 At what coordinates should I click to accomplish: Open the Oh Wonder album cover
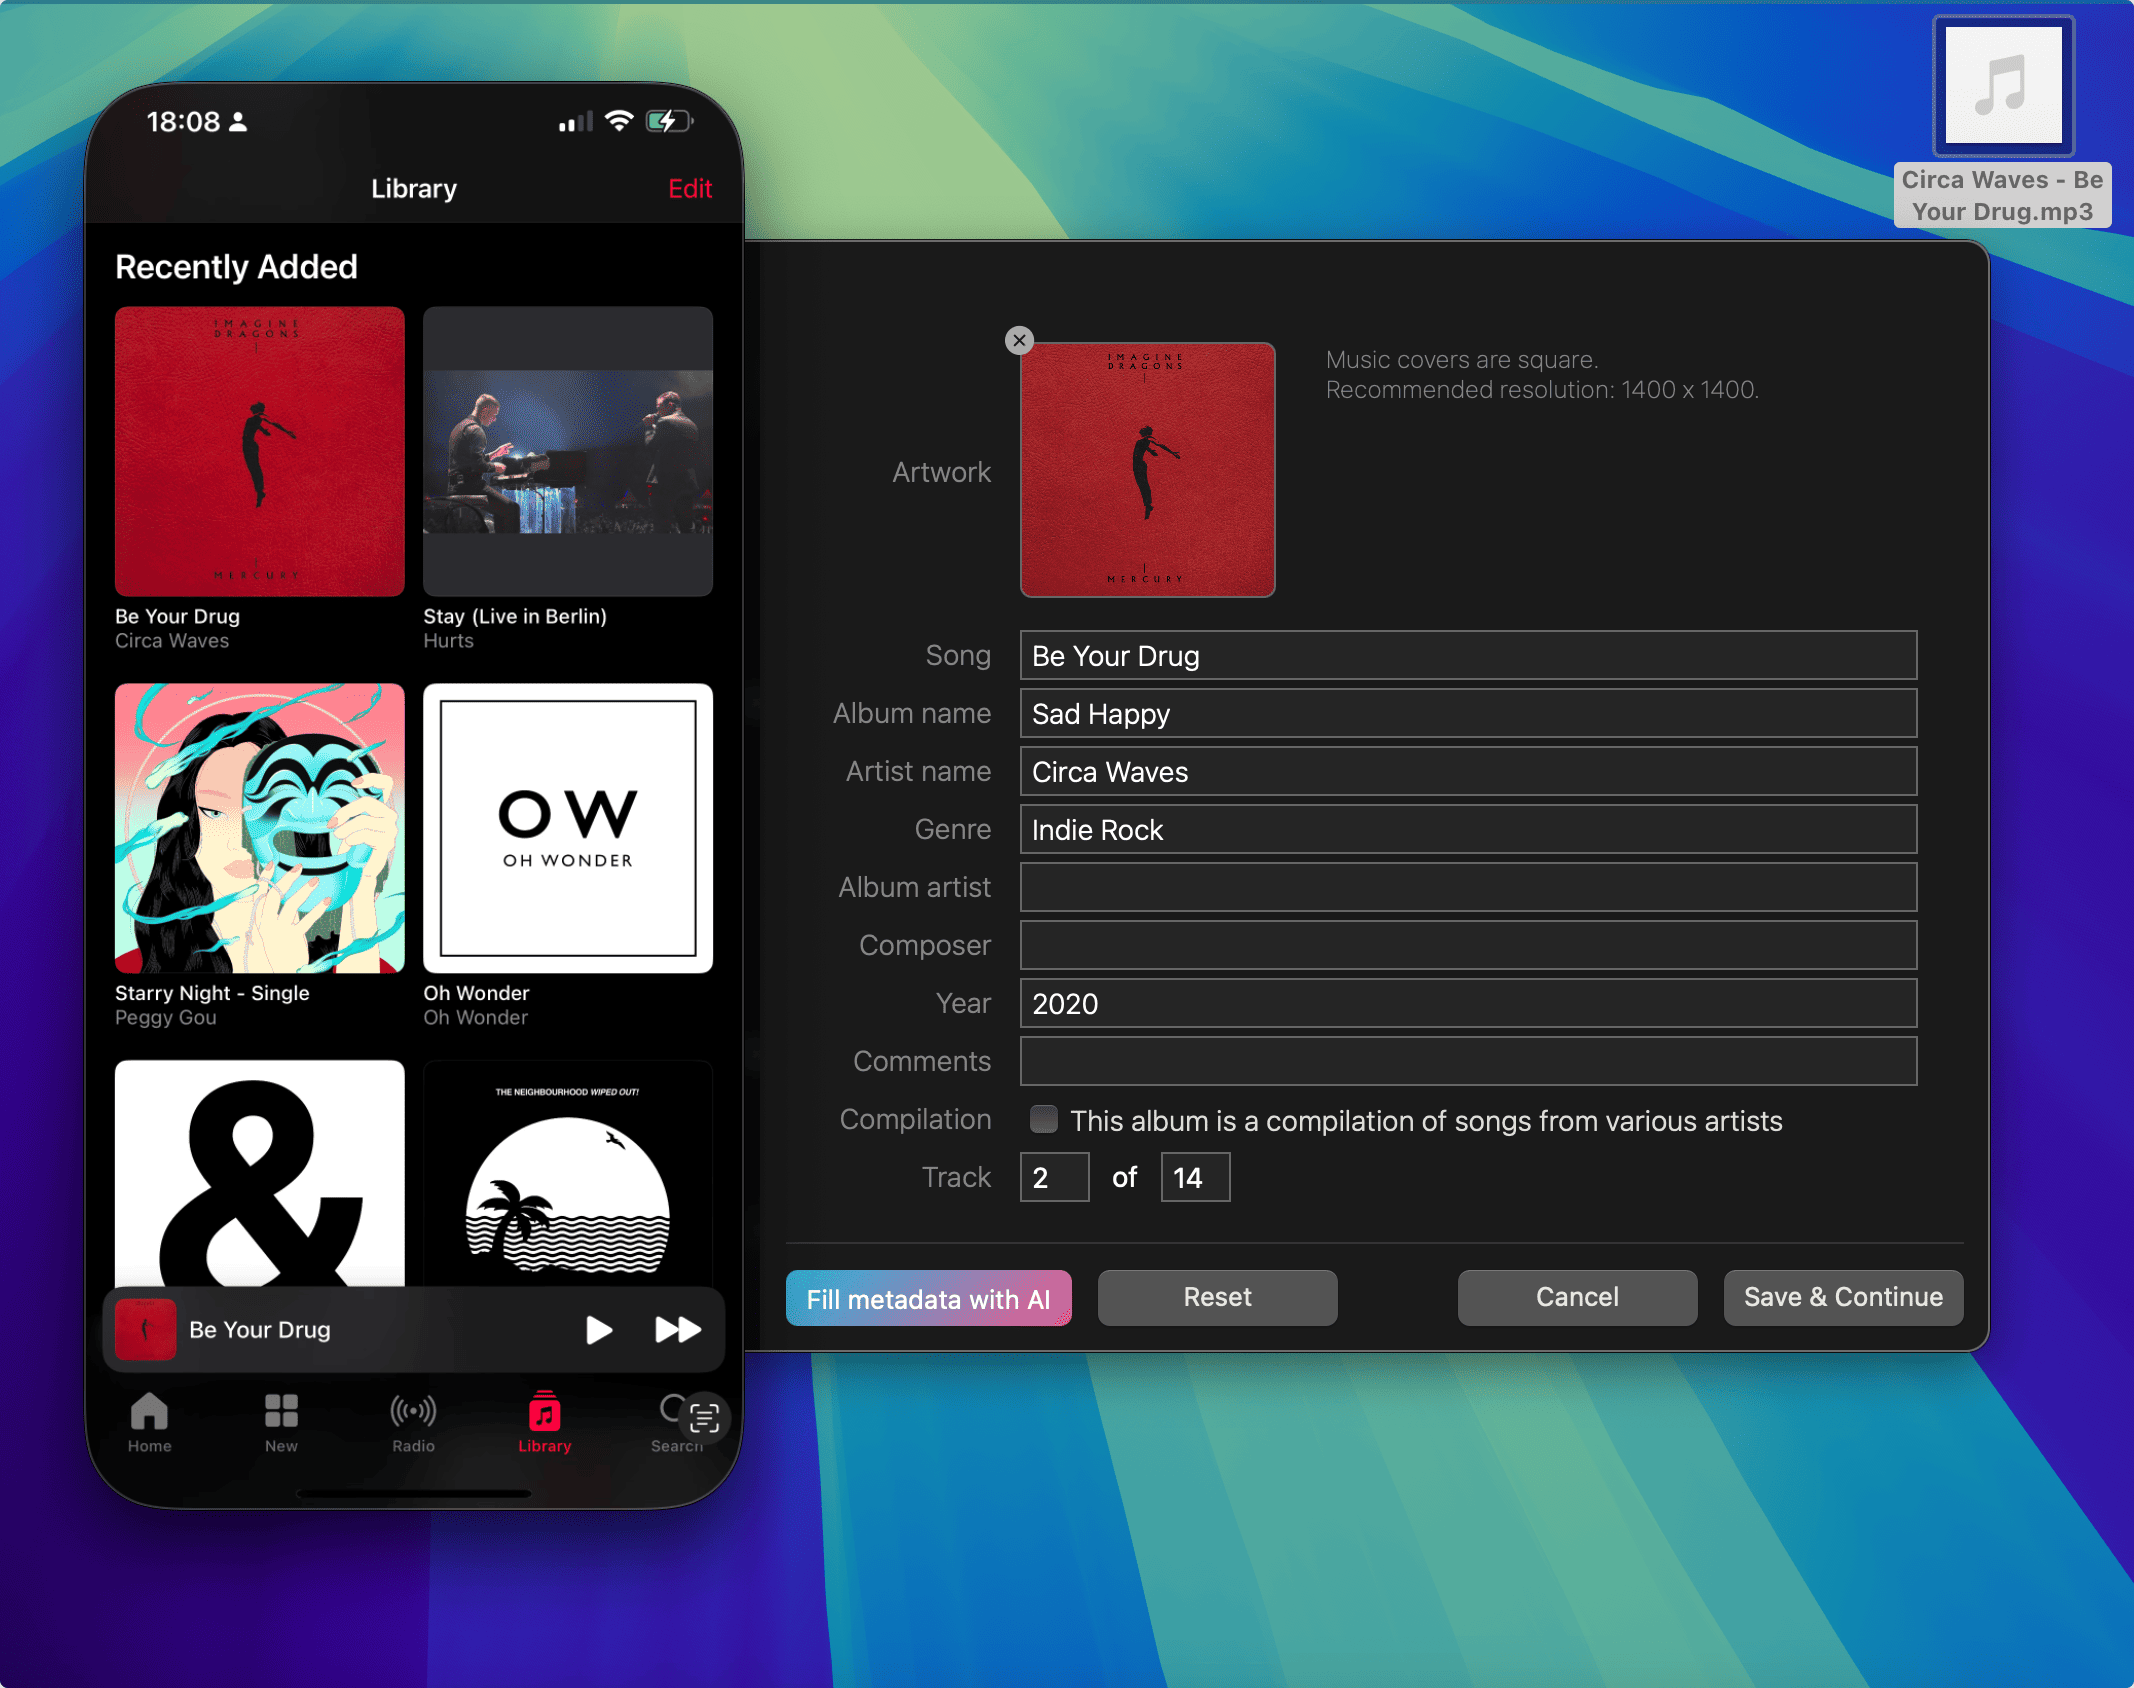pyautogui.click(x=568, y=829)
